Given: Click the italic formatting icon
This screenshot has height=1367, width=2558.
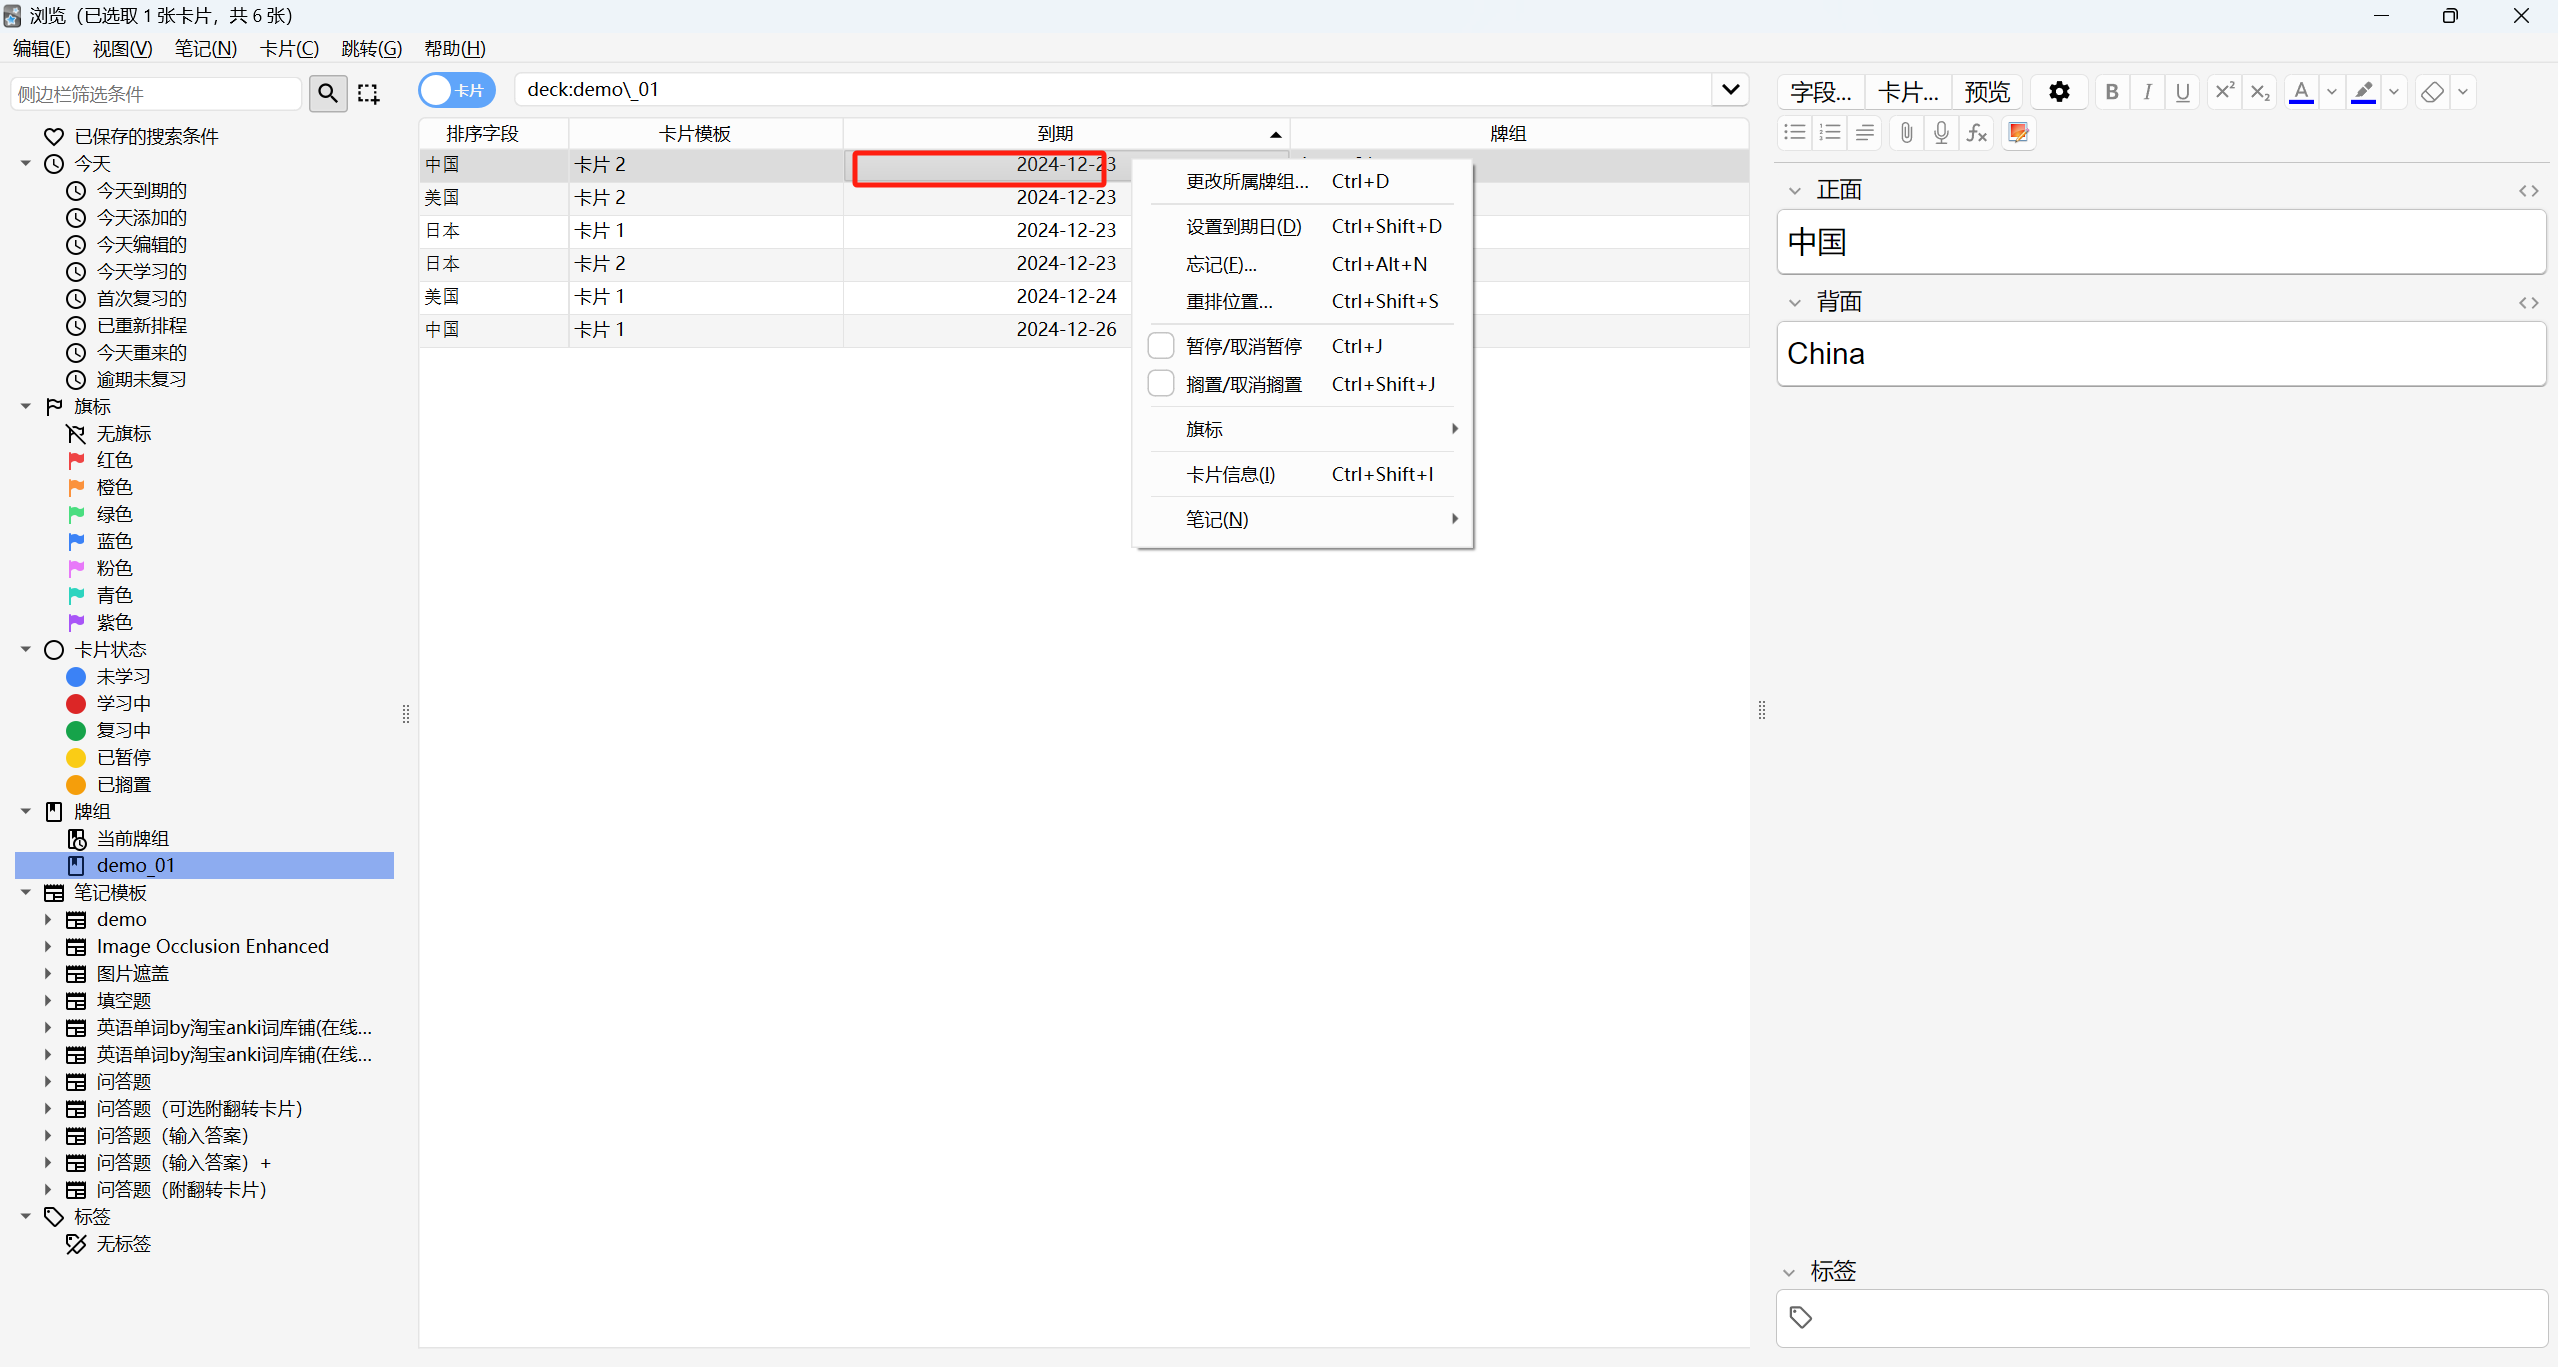Looking at the screenshot, I should click(2147, 92).
